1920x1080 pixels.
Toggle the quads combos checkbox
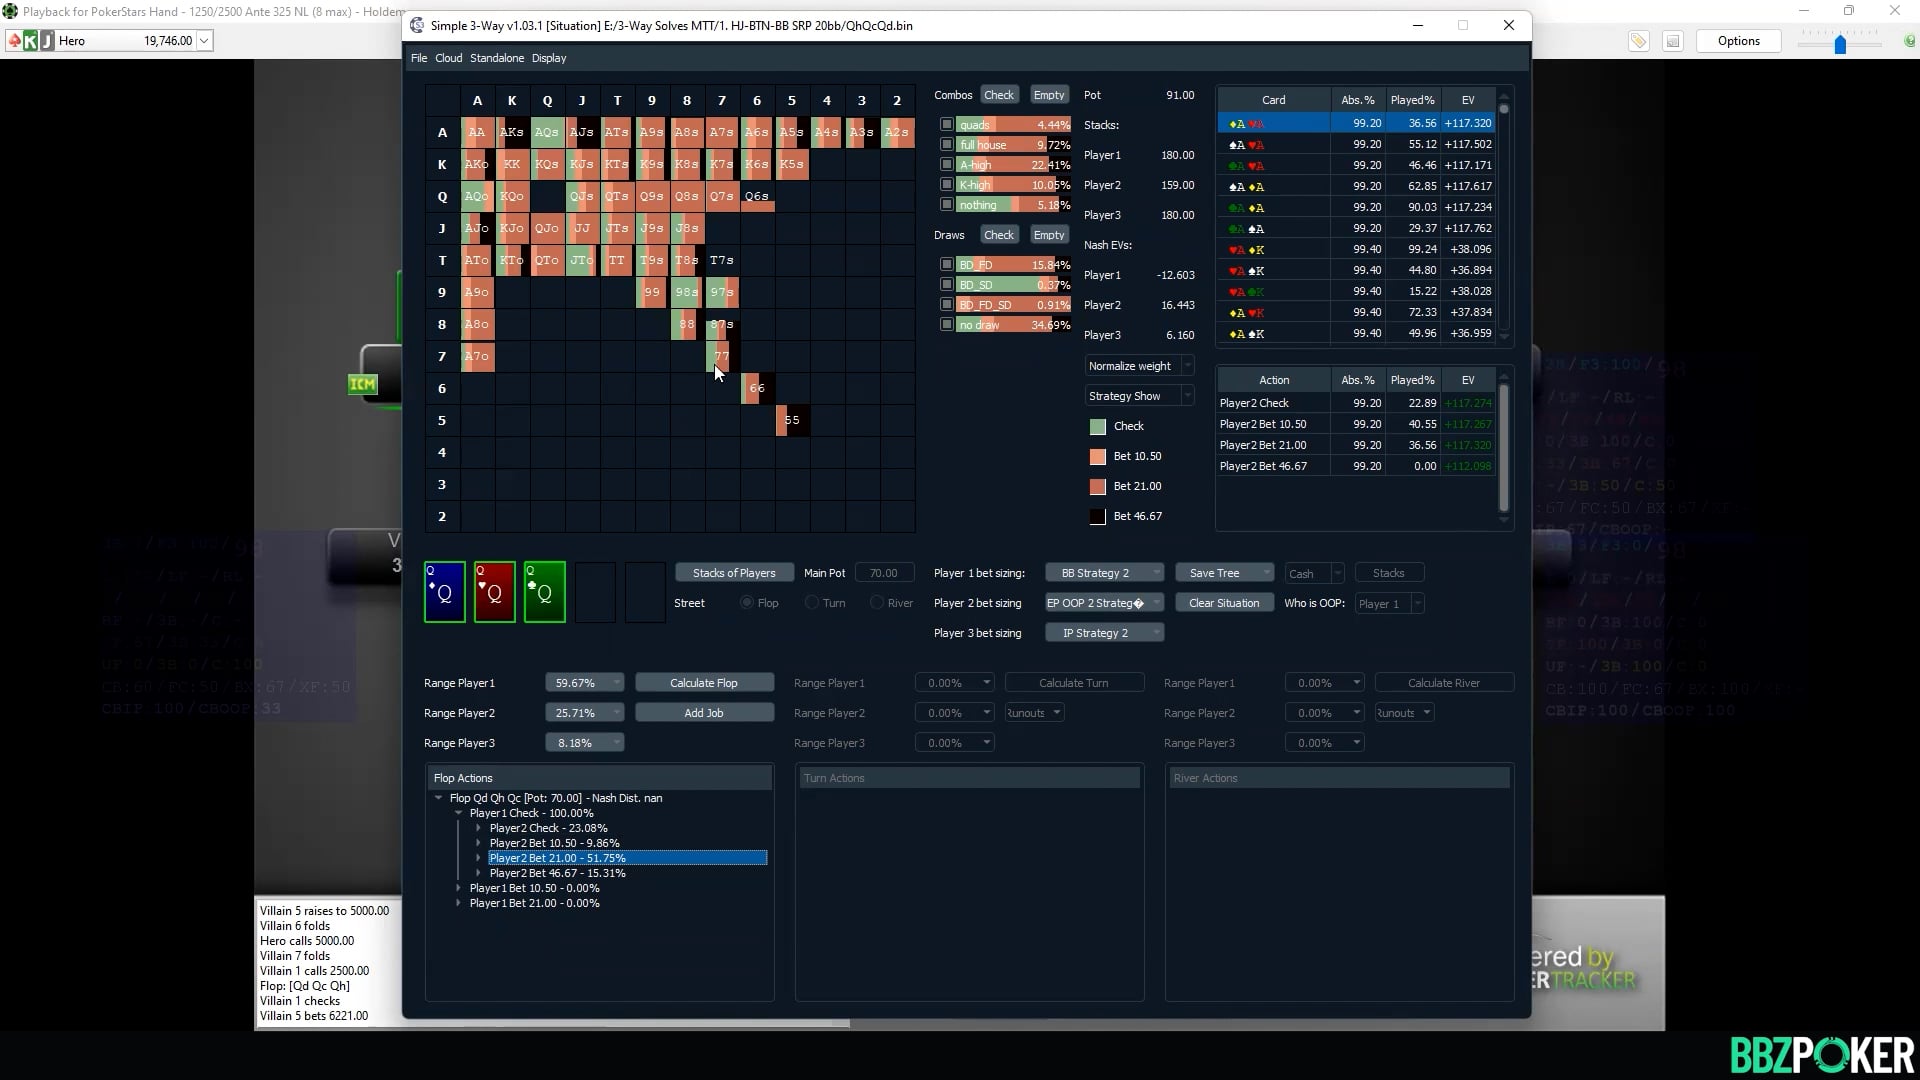tap(946, 125)
